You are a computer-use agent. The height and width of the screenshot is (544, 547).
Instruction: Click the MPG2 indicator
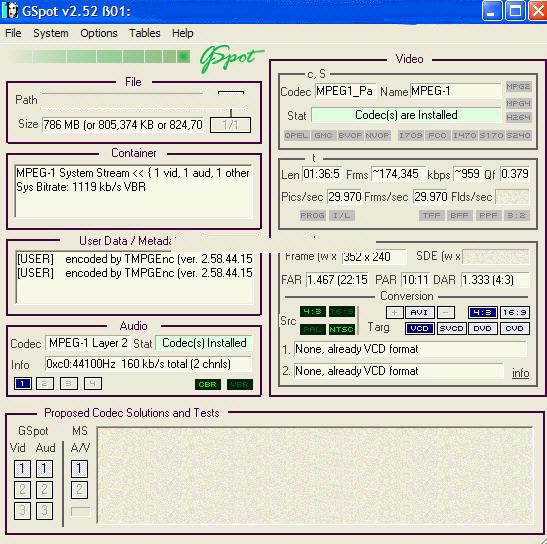518,87
